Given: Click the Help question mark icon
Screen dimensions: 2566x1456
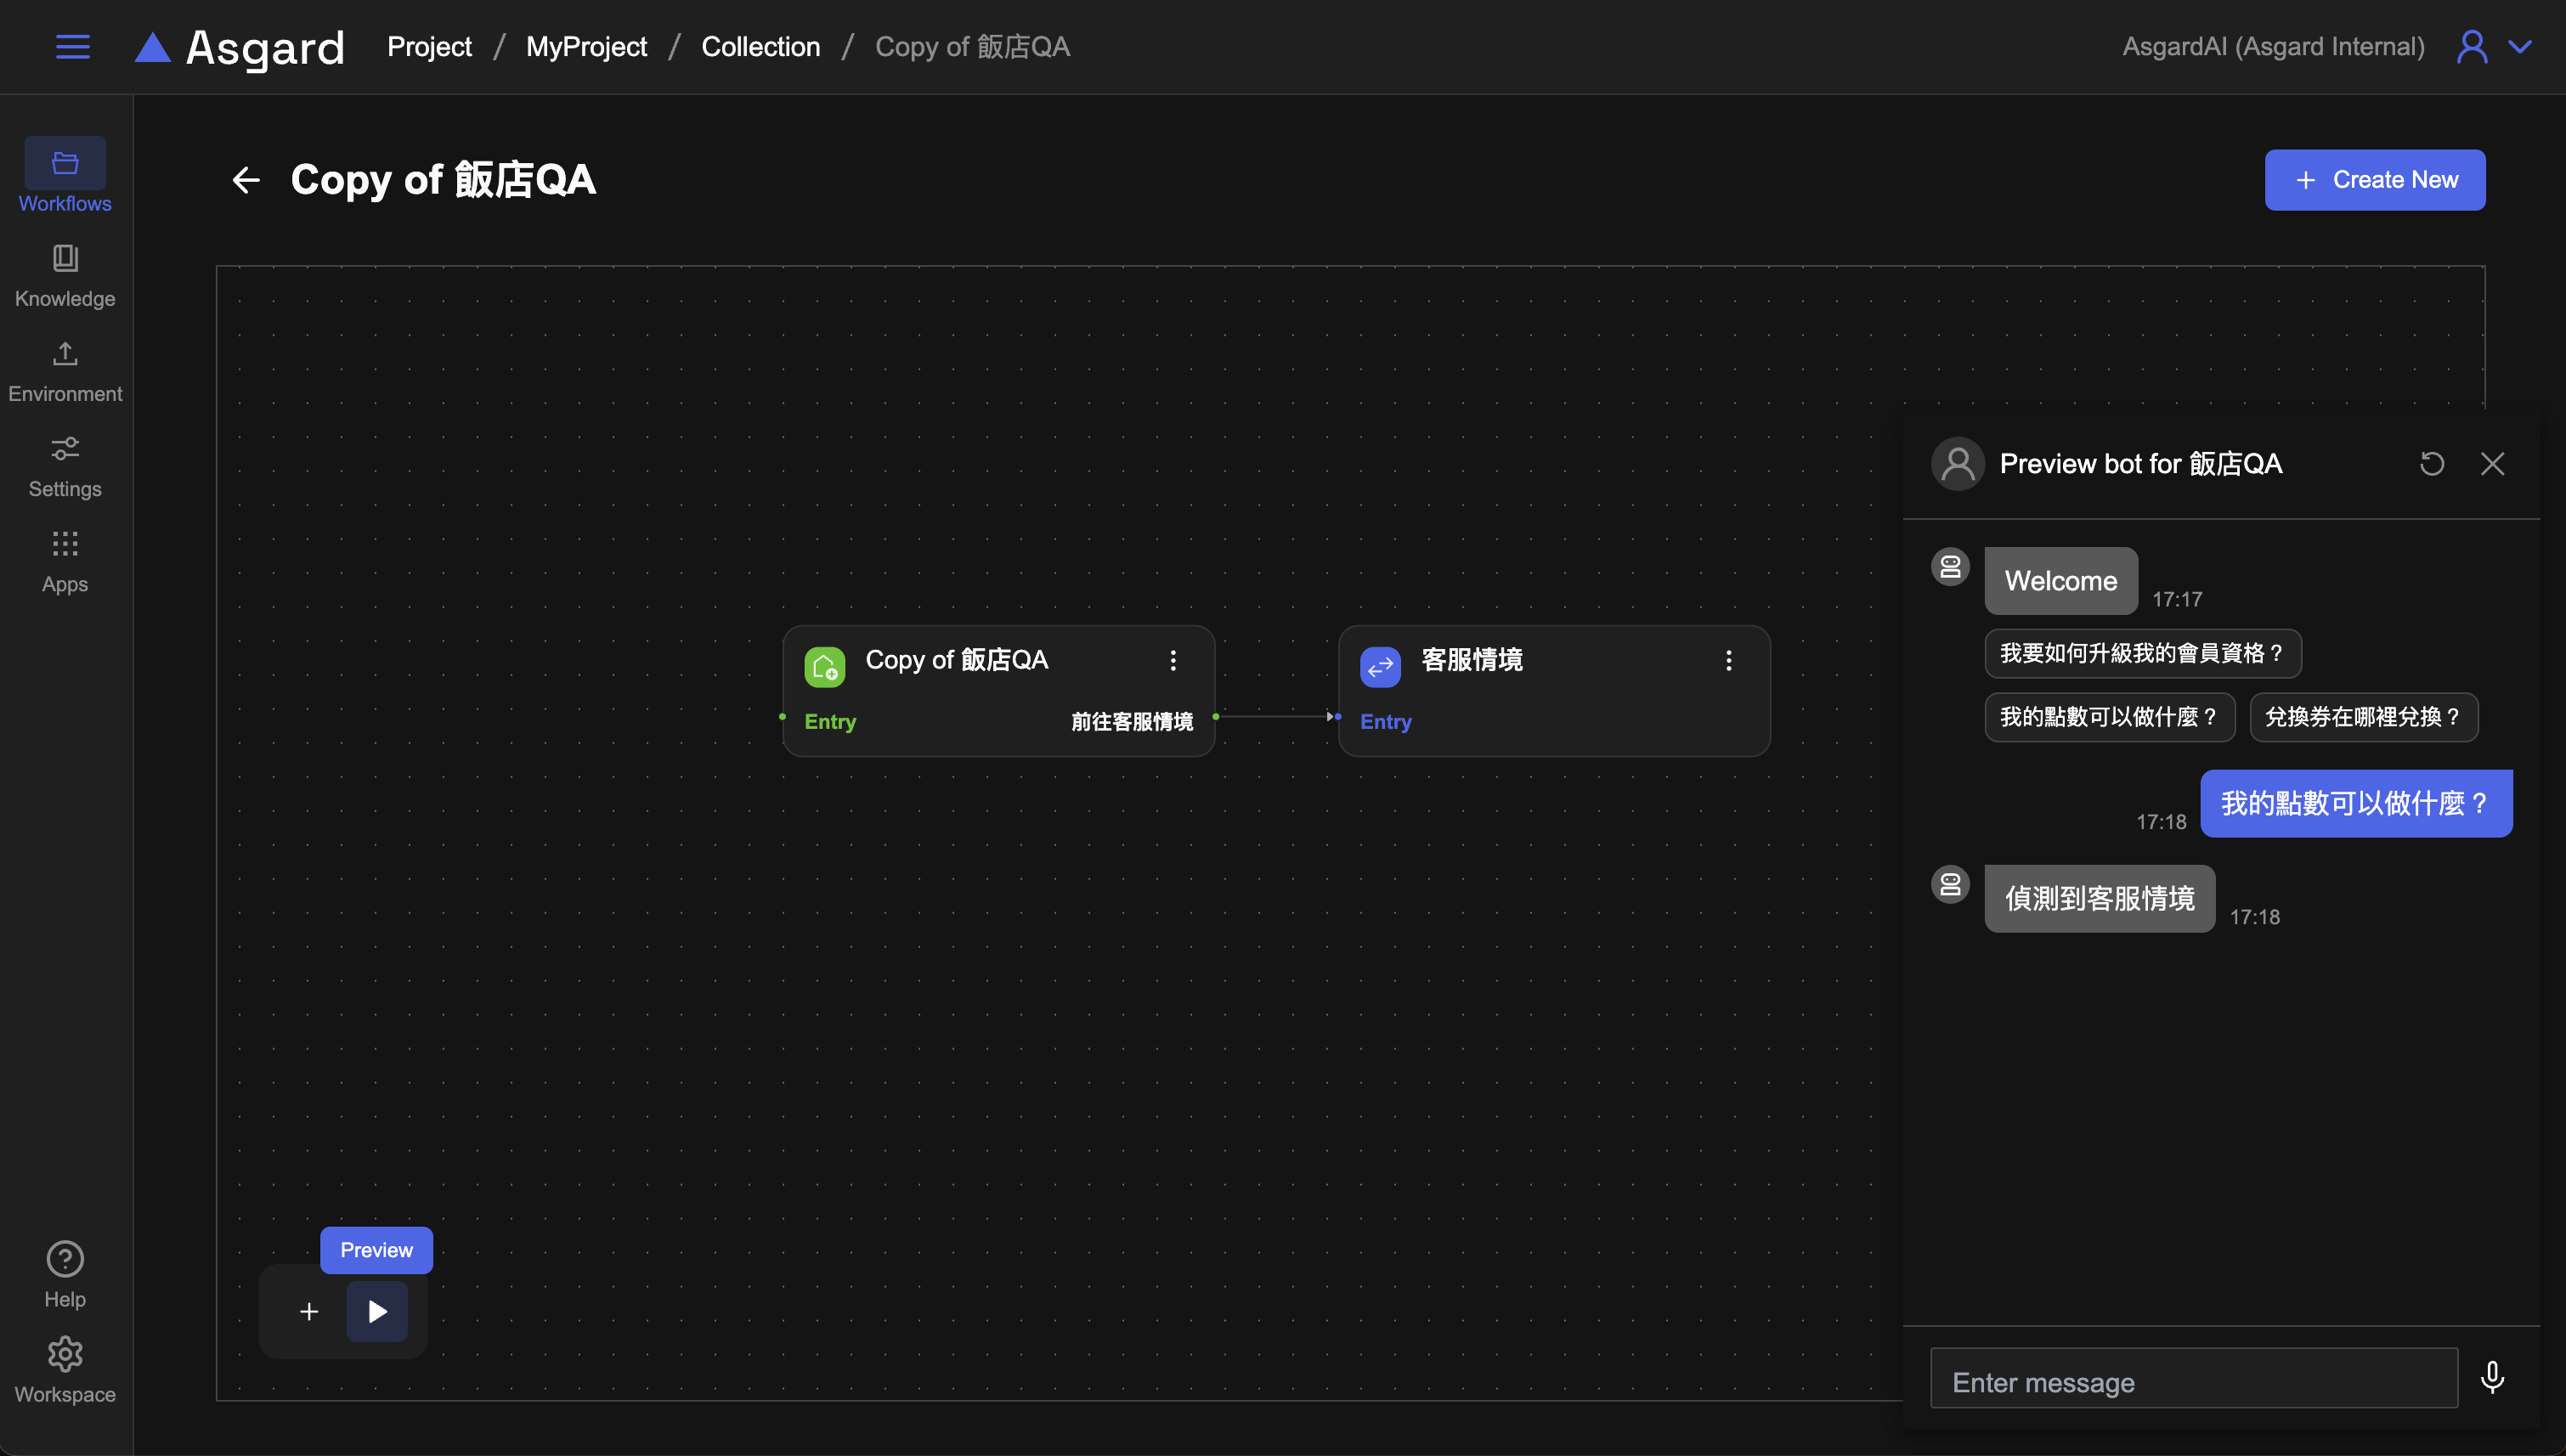Looking at the screenshot, I should coord(65,1259).
